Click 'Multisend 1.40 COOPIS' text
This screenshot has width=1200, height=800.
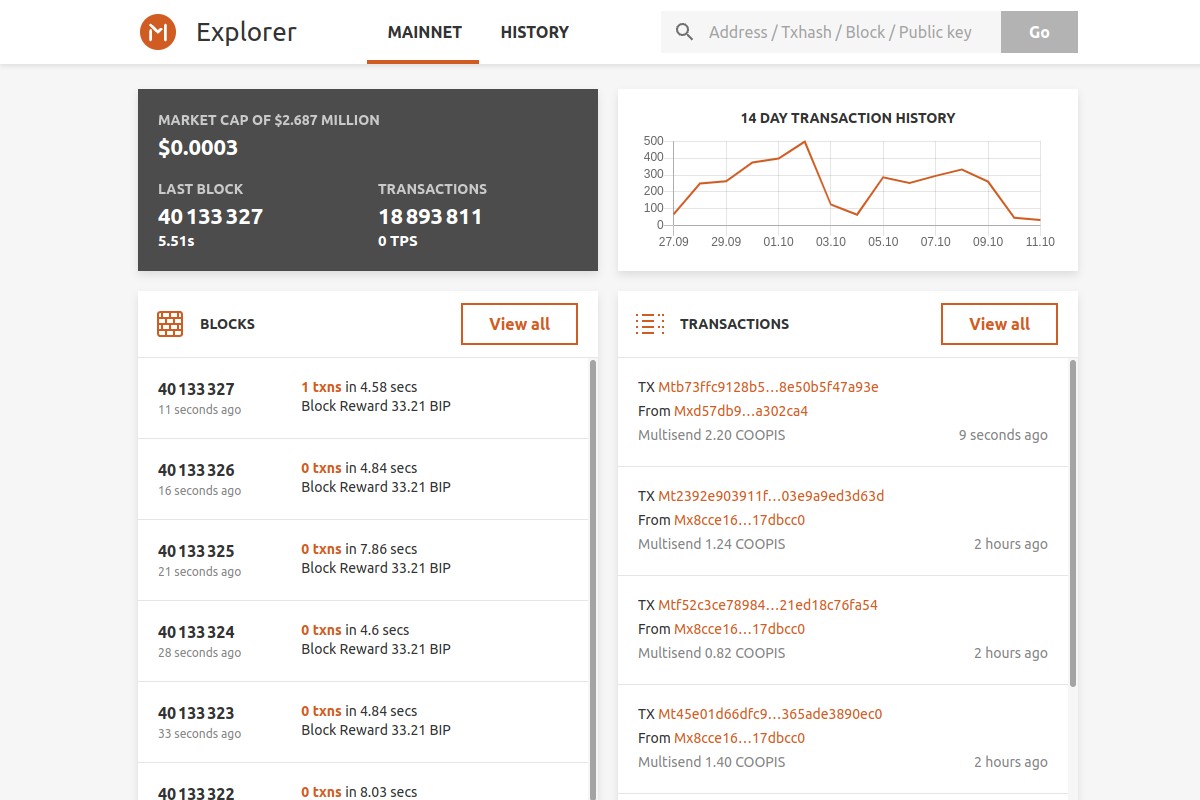point(712,762)
